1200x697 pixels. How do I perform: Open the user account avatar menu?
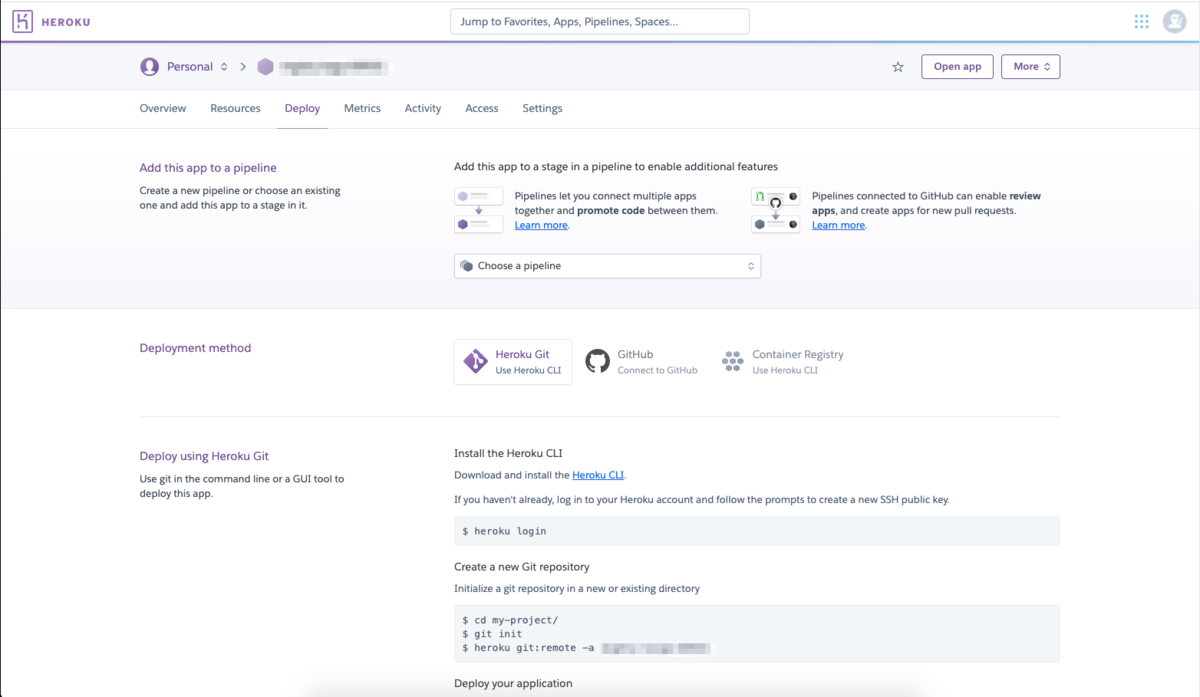click(x=1174, y=22)
